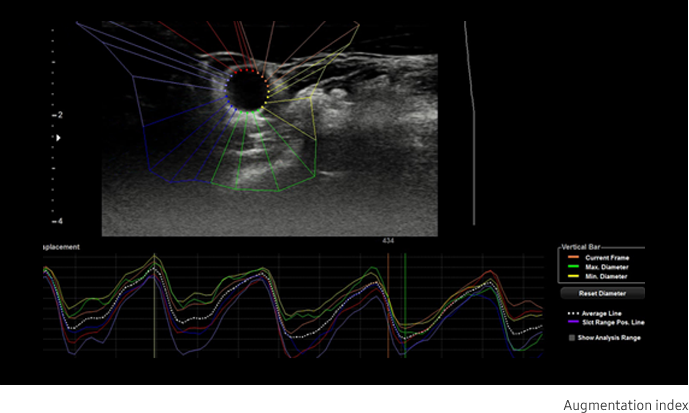
Task: Click the dark vessel lumen in ultrasound image
Action: (248, 90)
